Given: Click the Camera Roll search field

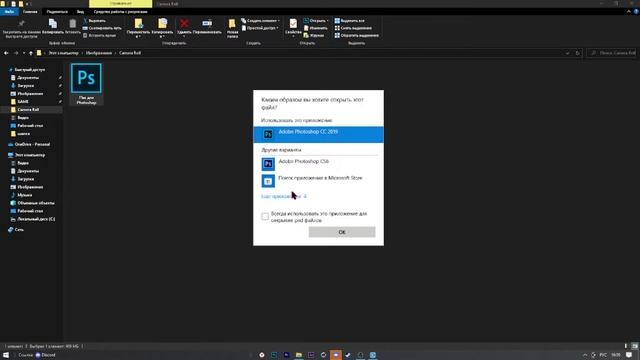Looking at the screenshot, I should (x=611, y=53).
